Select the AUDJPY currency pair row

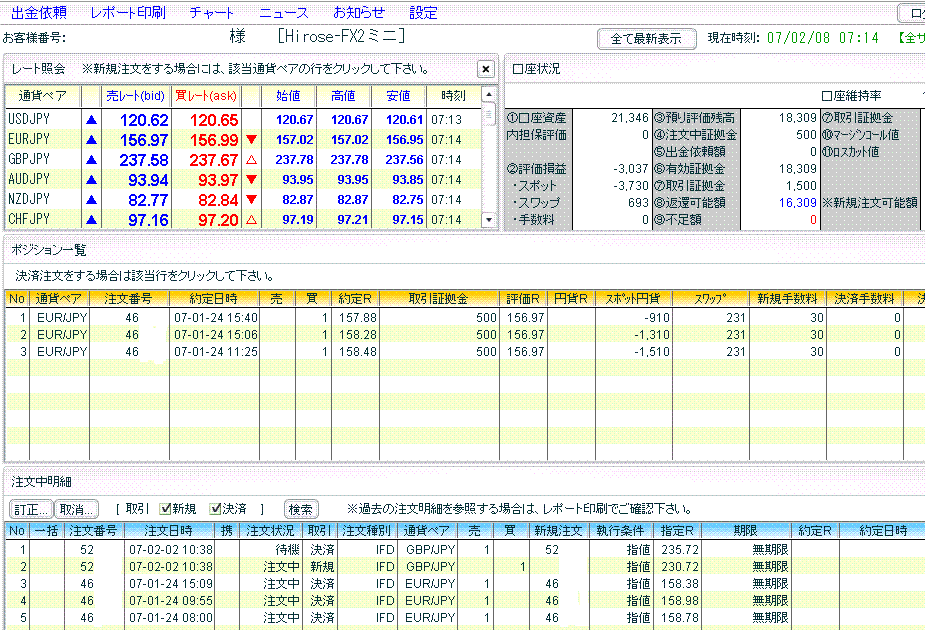coord(243,180)
